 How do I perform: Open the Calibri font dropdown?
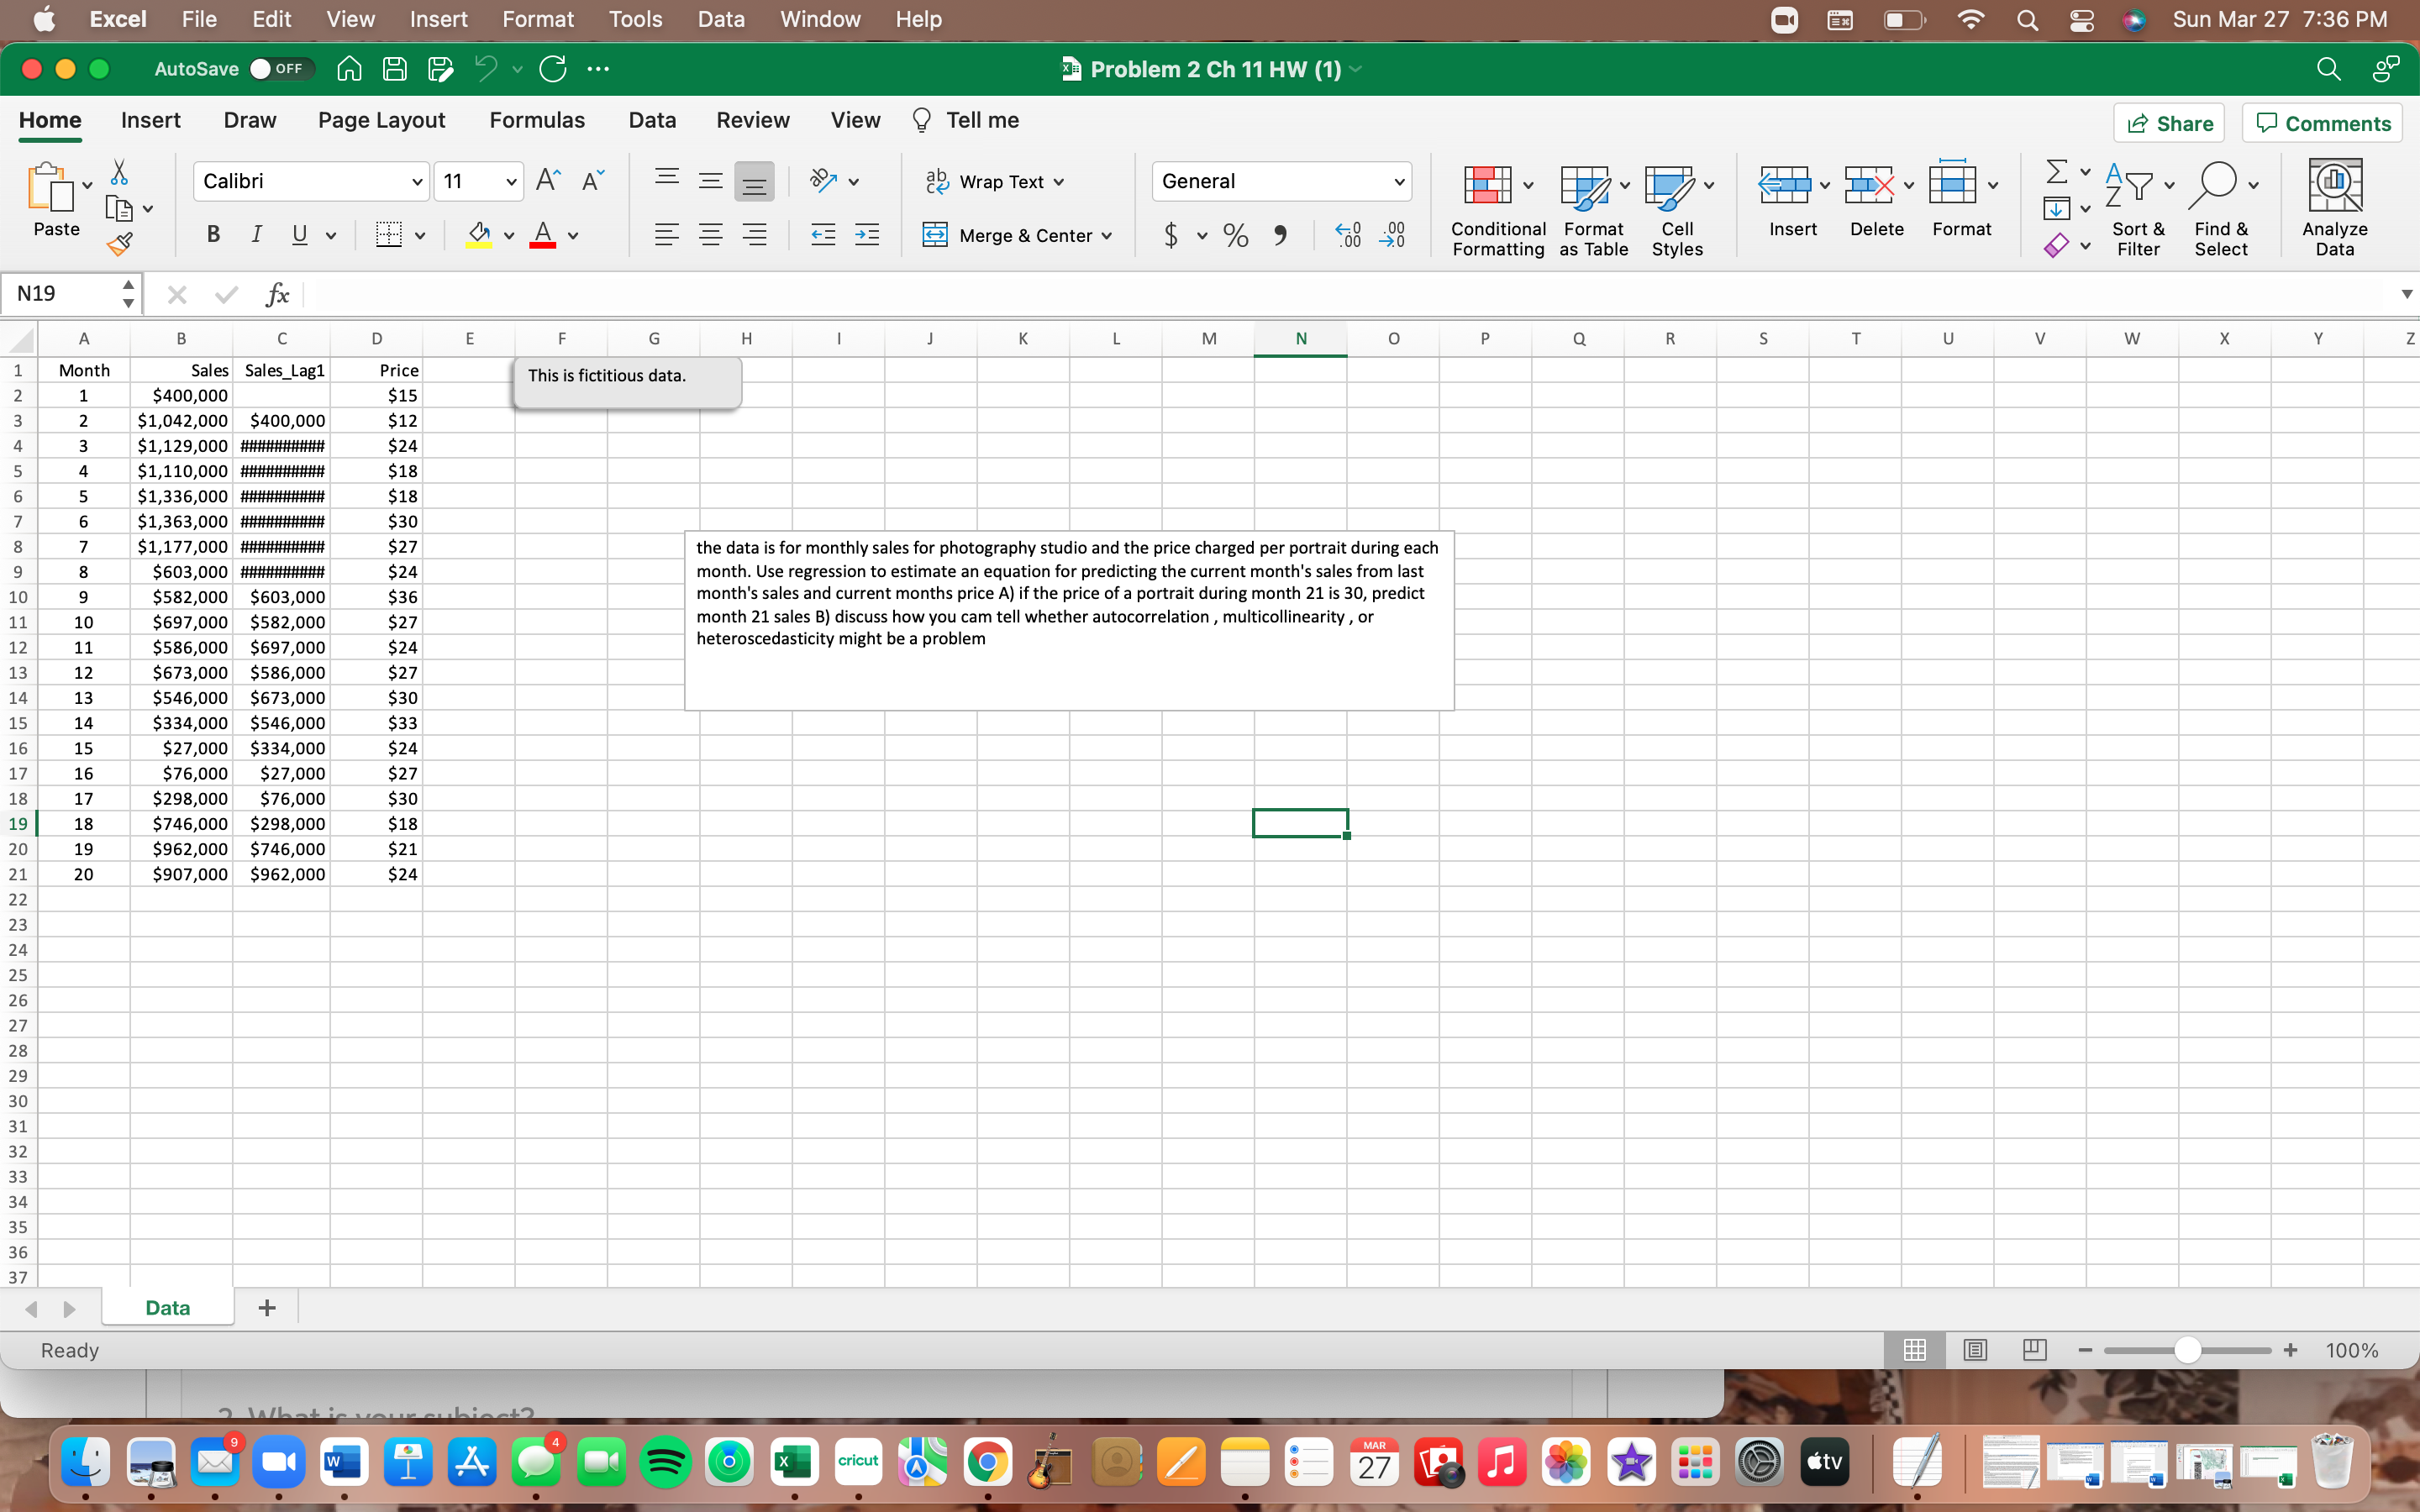click(x=417, y=181)
